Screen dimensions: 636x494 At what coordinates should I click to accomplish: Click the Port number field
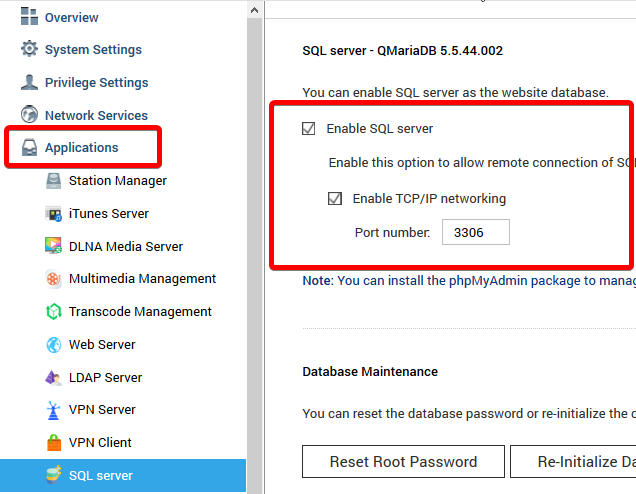476,232
